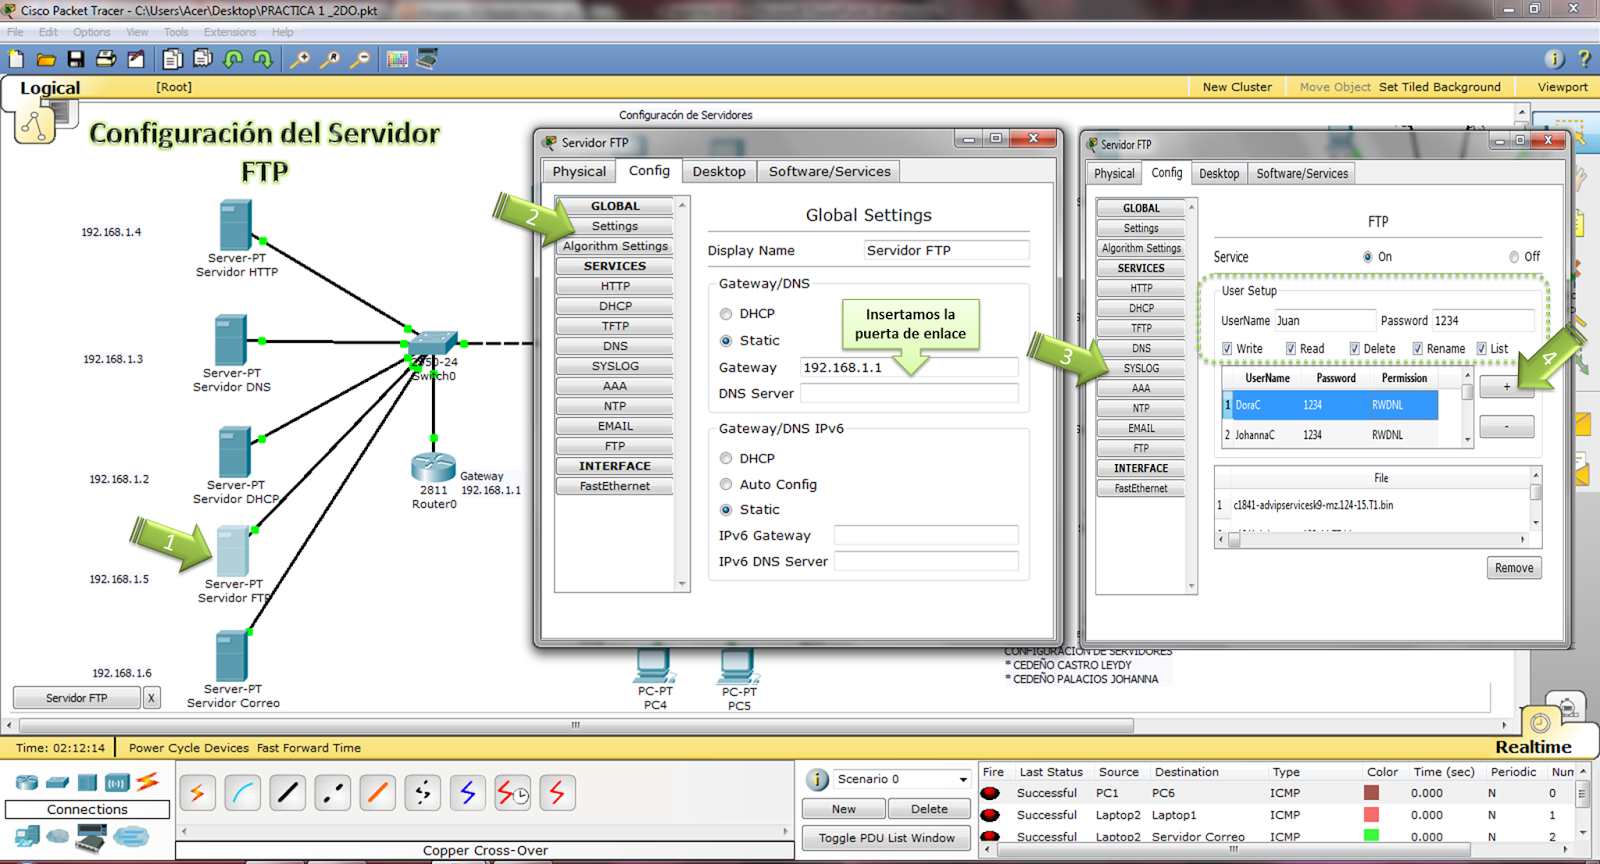The height and width of the screenshot is (864, 1600).
Task: Select Auto Config under Gateway/DNS IPv6
Action: 726,485
